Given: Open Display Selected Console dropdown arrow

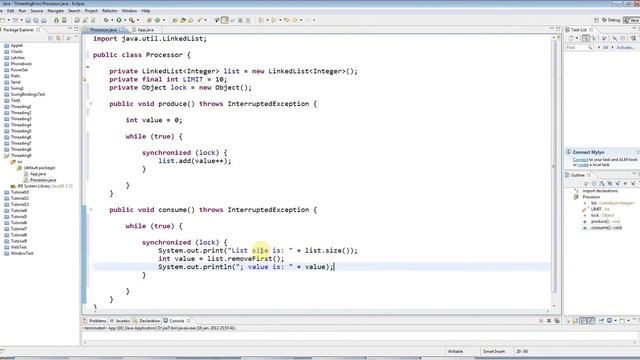Looking at the screenshot, I should tap(615, 321).
